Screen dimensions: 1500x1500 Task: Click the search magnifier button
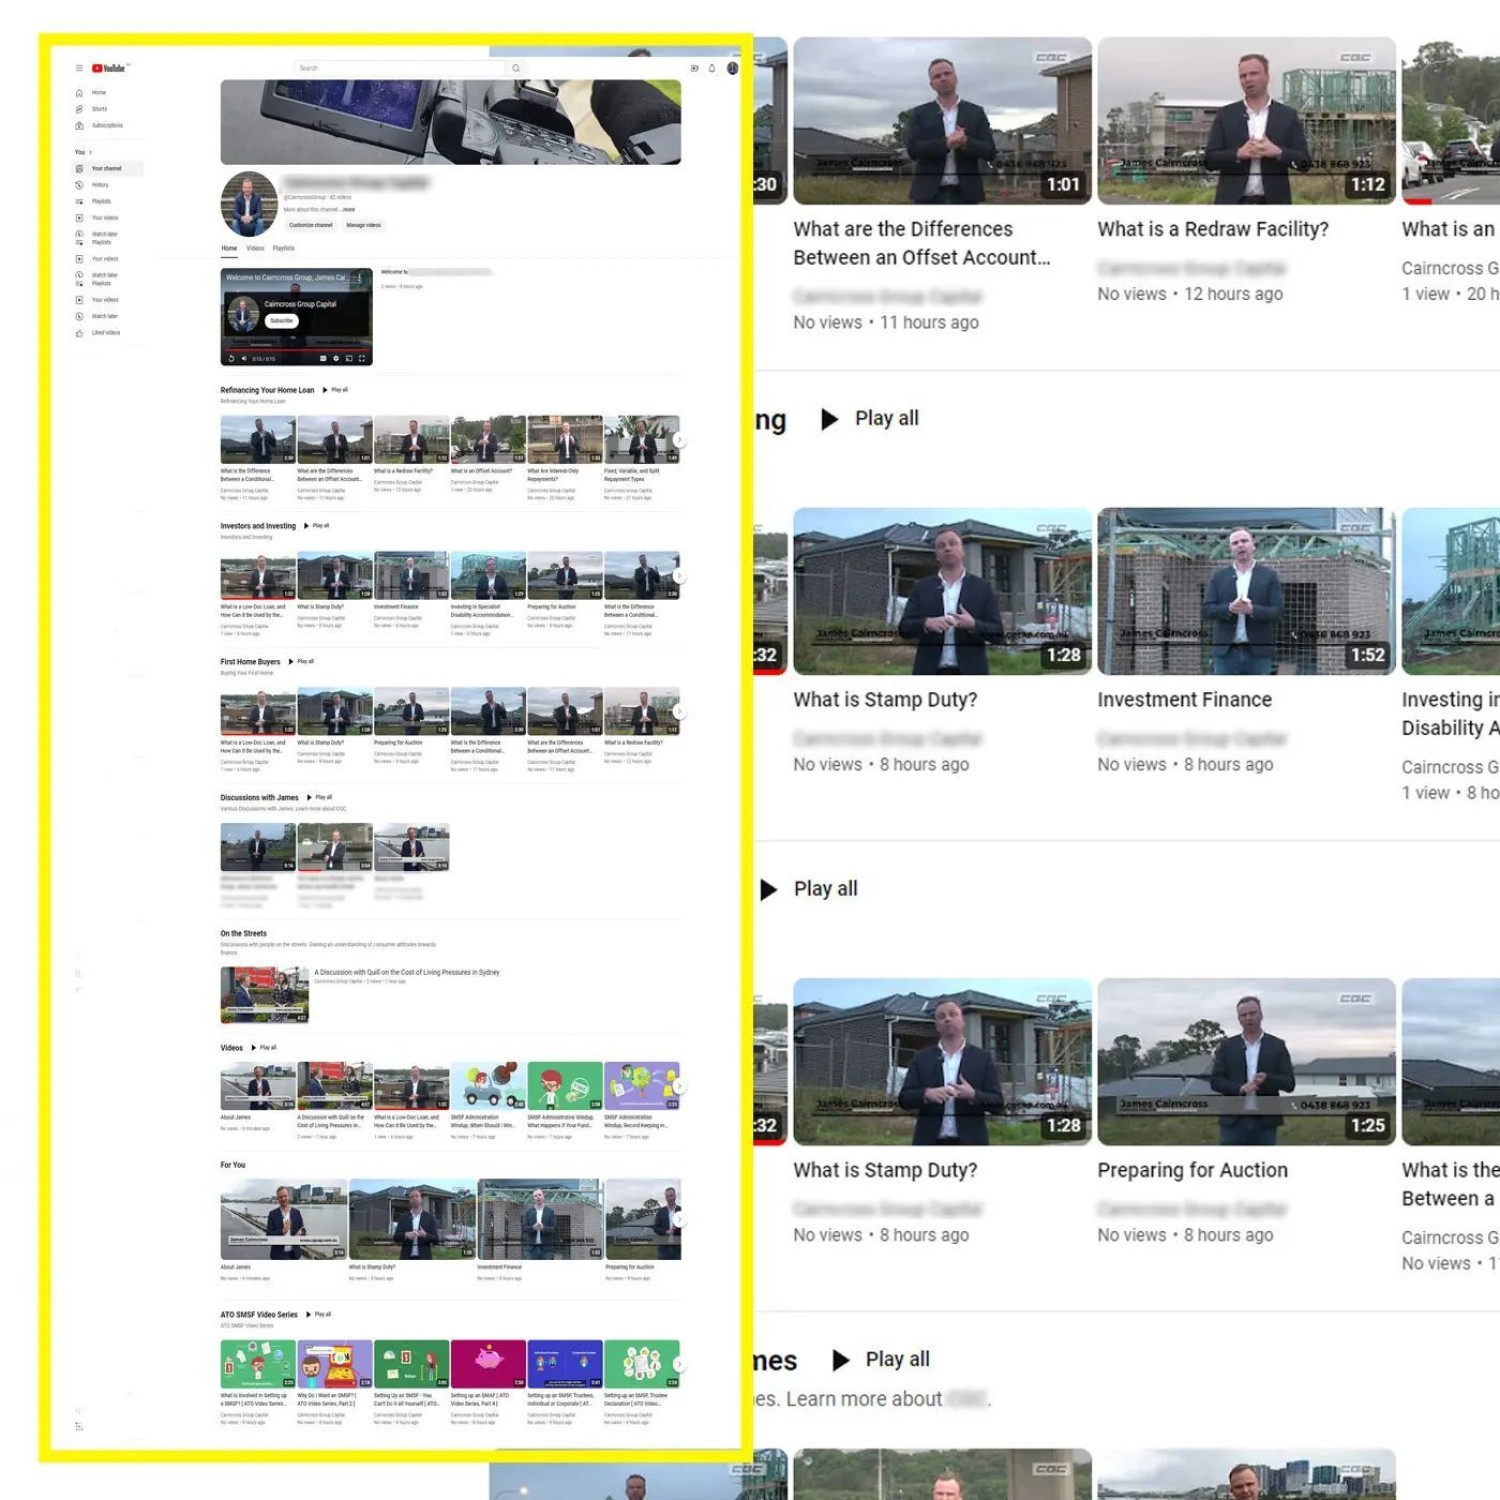click(x=516, y=68)
